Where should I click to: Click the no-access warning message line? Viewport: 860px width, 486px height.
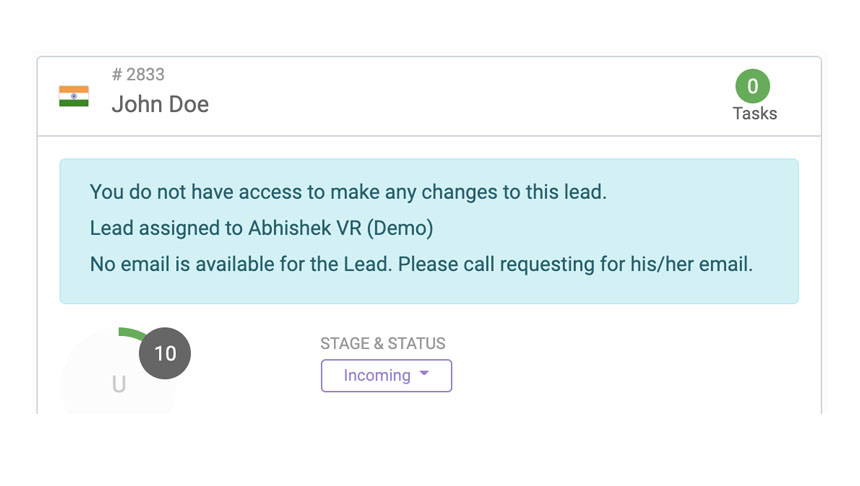[348, 192]
